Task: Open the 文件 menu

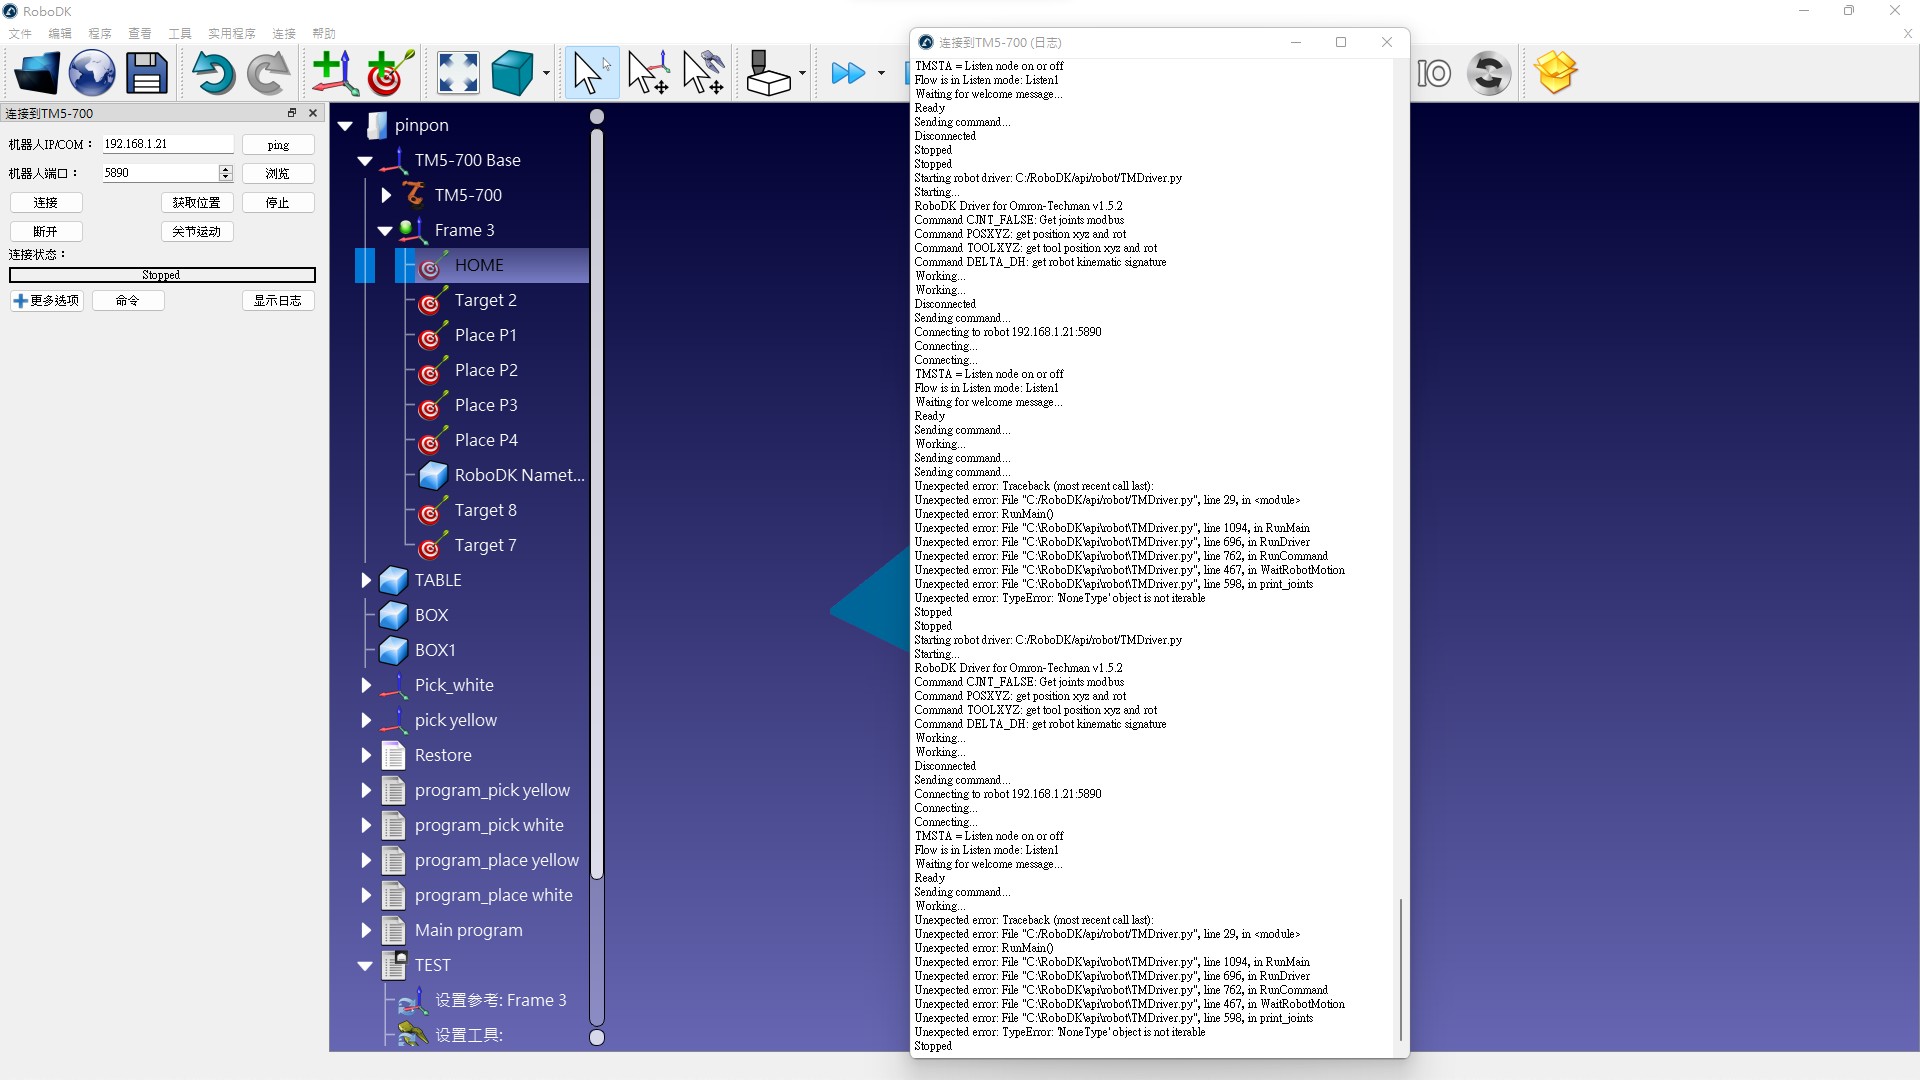Action: click(x=20, y=33)
